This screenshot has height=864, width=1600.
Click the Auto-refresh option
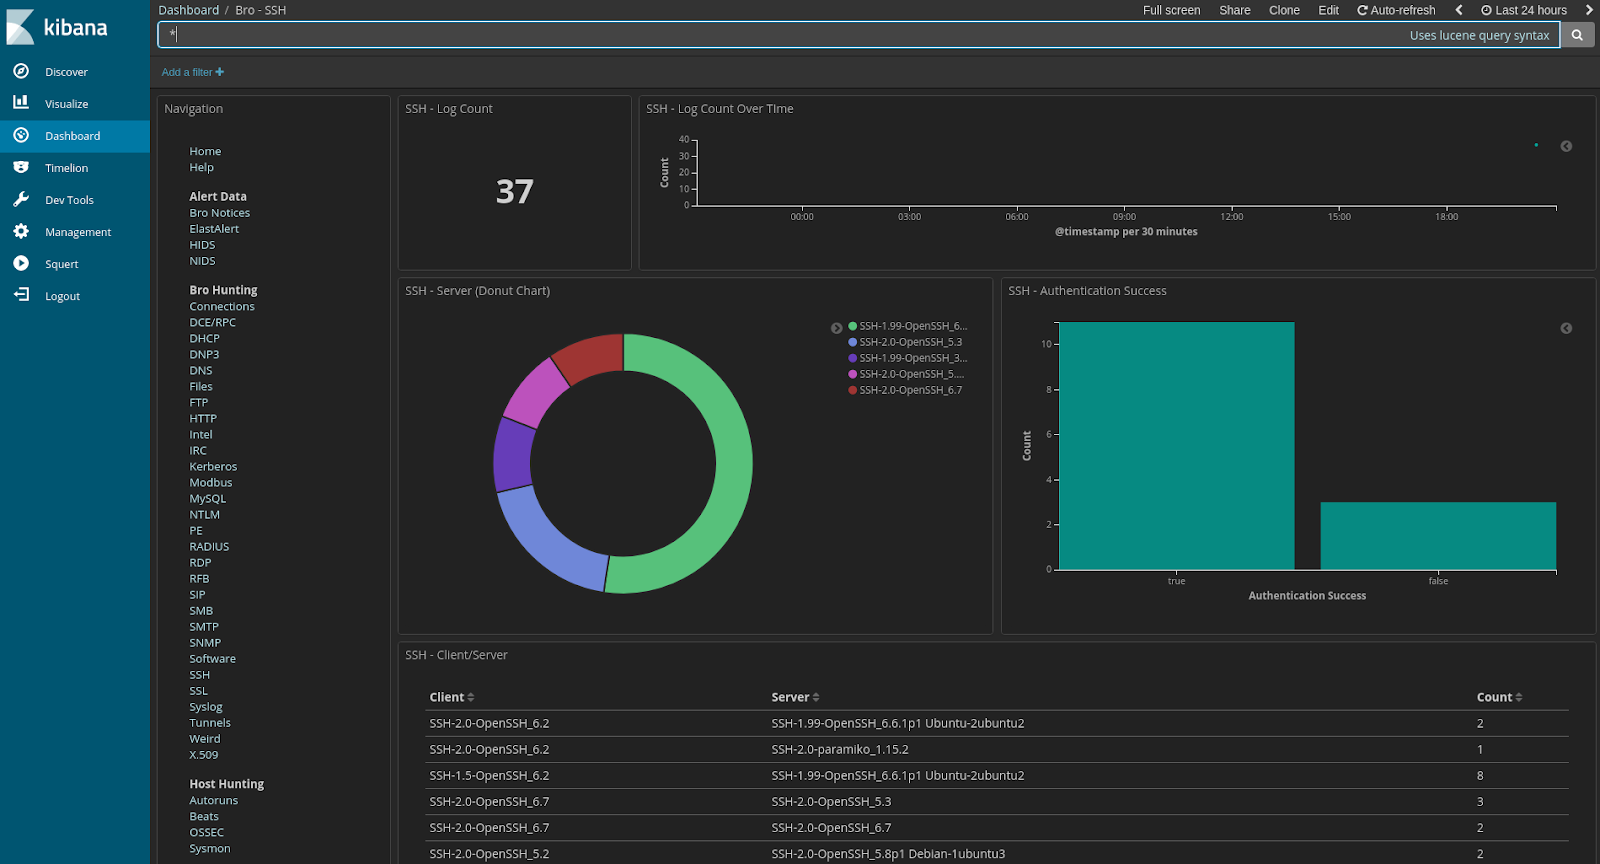(1396, 10)
